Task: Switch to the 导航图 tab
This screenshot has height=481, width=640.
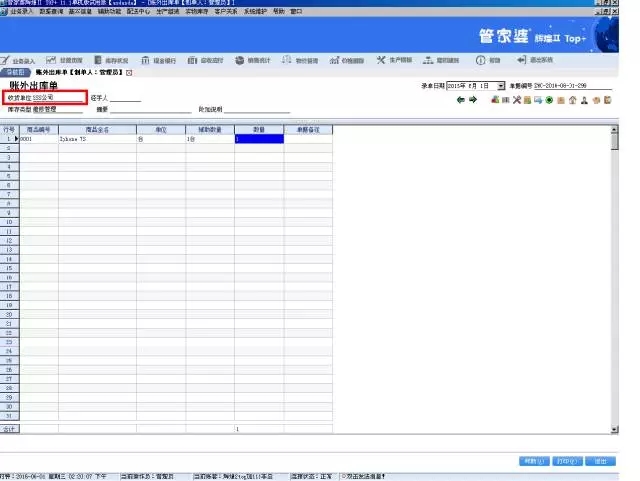Action: 16,72
